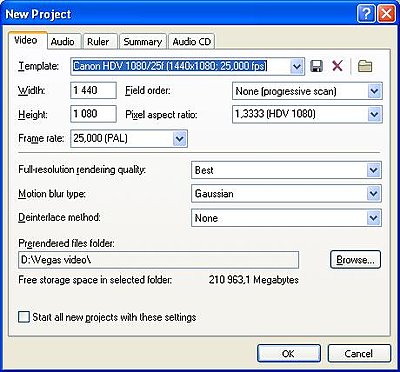Expand the Deinterlace method dropdown

point(373,218)
